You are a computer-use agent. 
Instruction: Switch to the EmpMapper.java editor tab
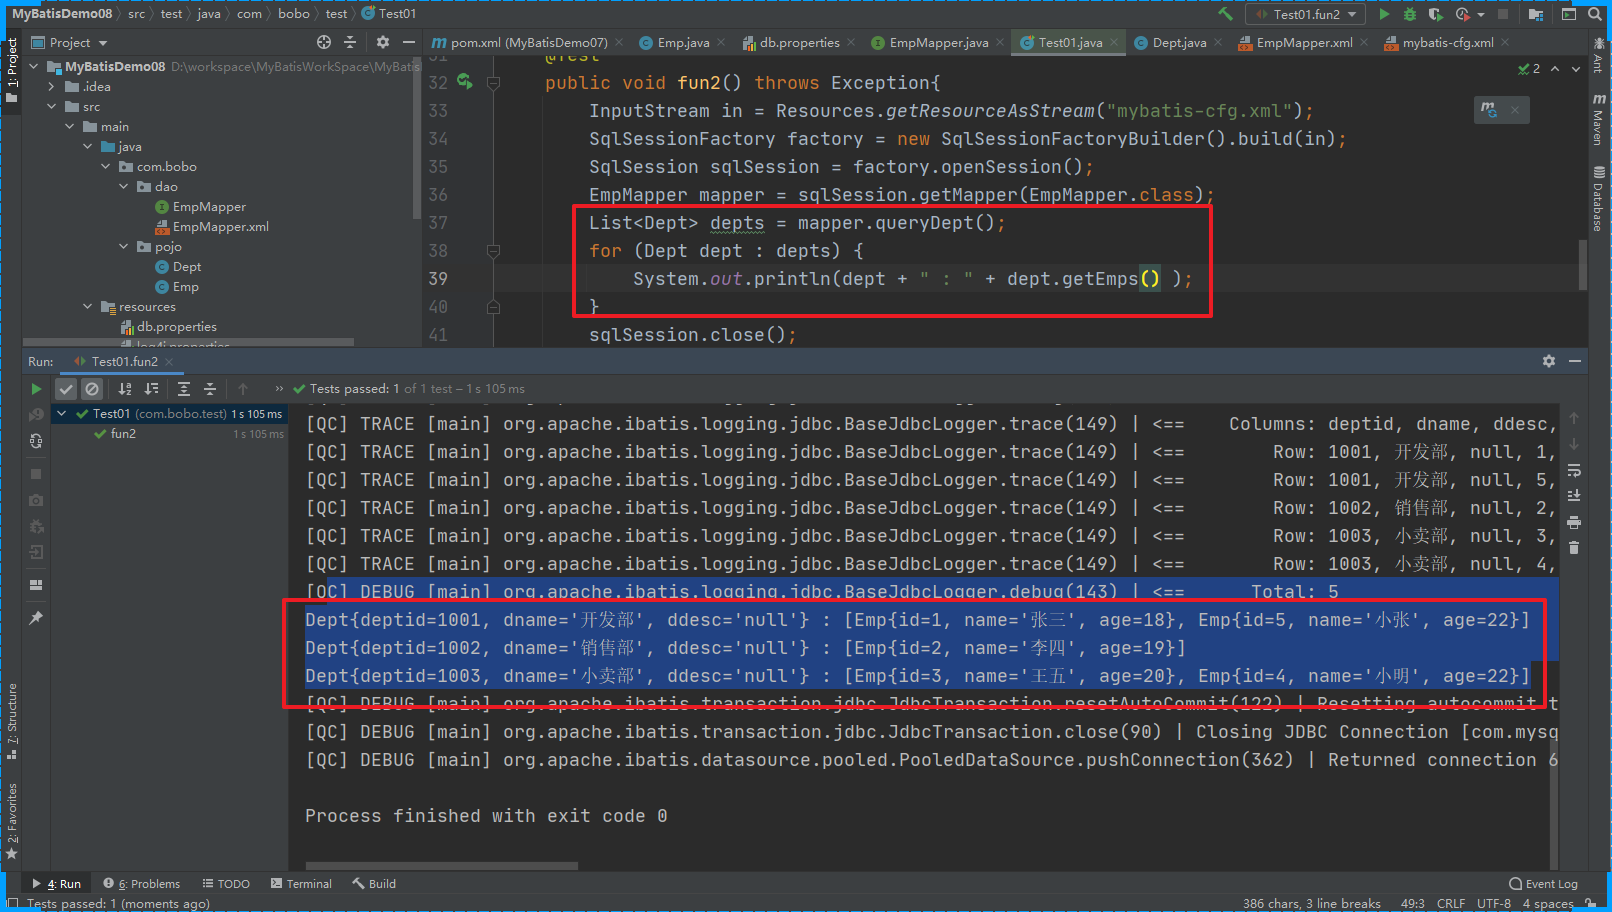pos(938,42)
